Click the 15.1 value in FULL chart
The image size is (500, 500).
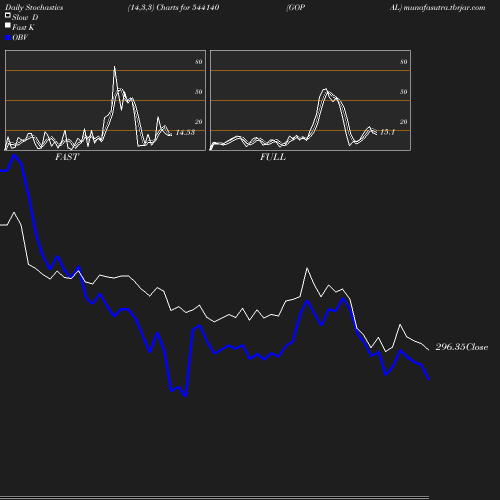tap(387, 132)
